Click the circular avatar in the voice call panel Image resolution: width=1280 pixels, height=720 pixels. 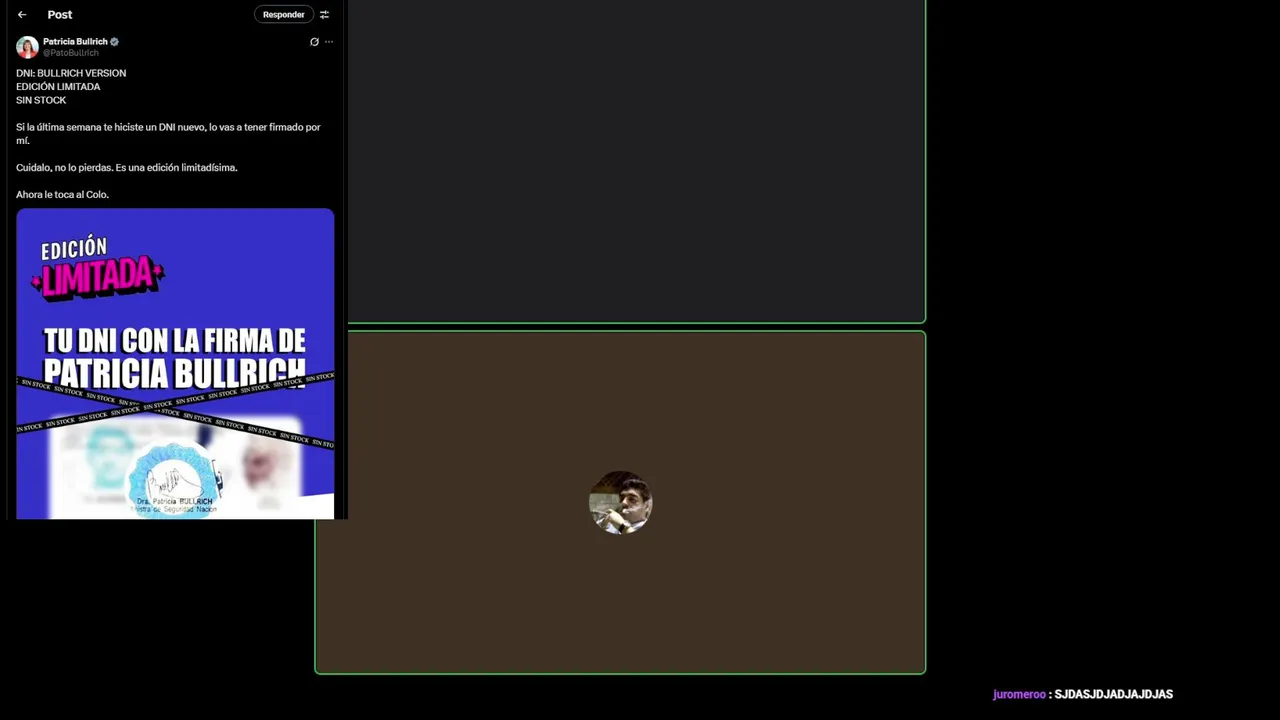[620, 503]
